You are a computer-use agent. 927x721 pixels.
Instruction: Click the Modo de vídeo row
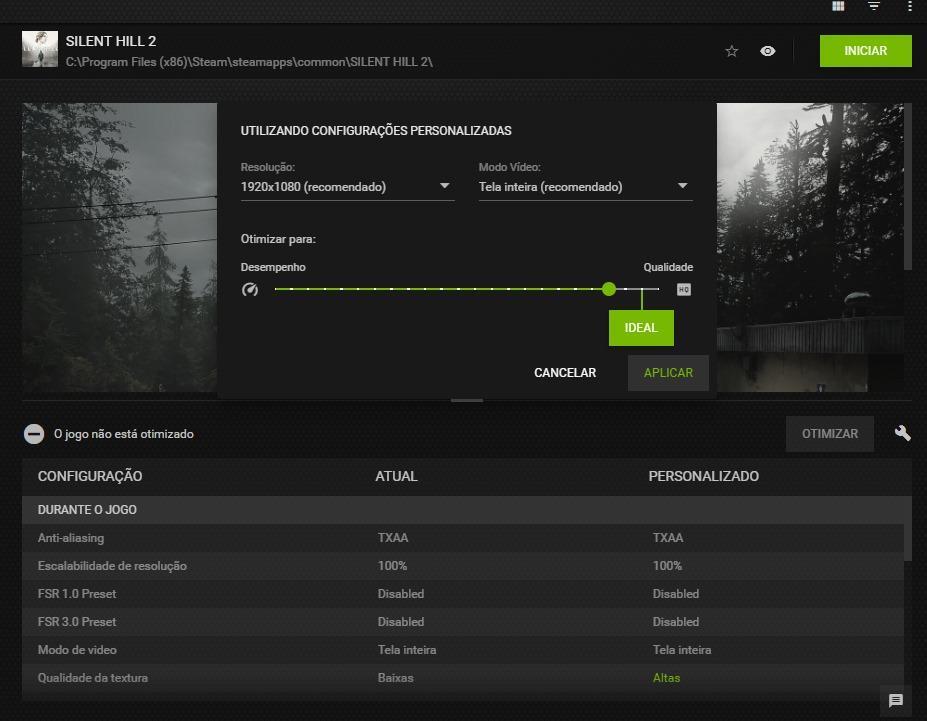pos(463,649)
